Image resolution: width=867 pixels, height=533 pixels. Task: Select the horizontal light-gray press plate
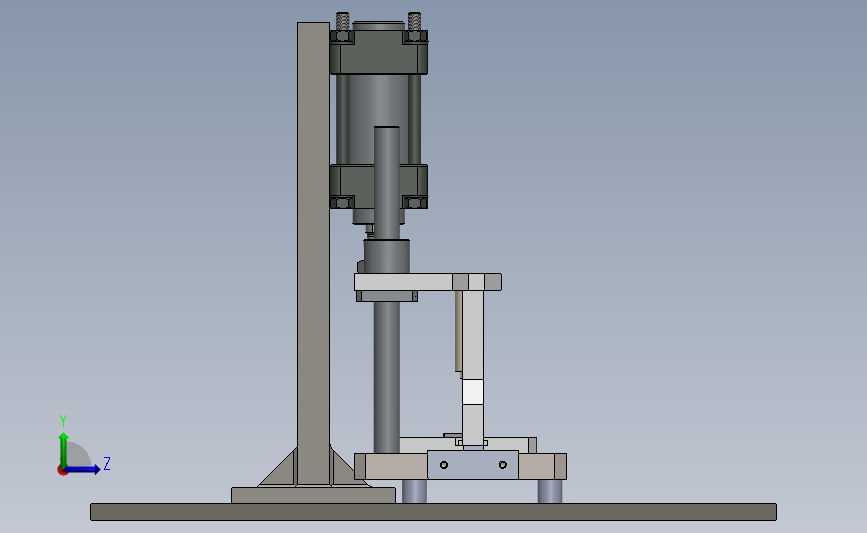point(428,282)
